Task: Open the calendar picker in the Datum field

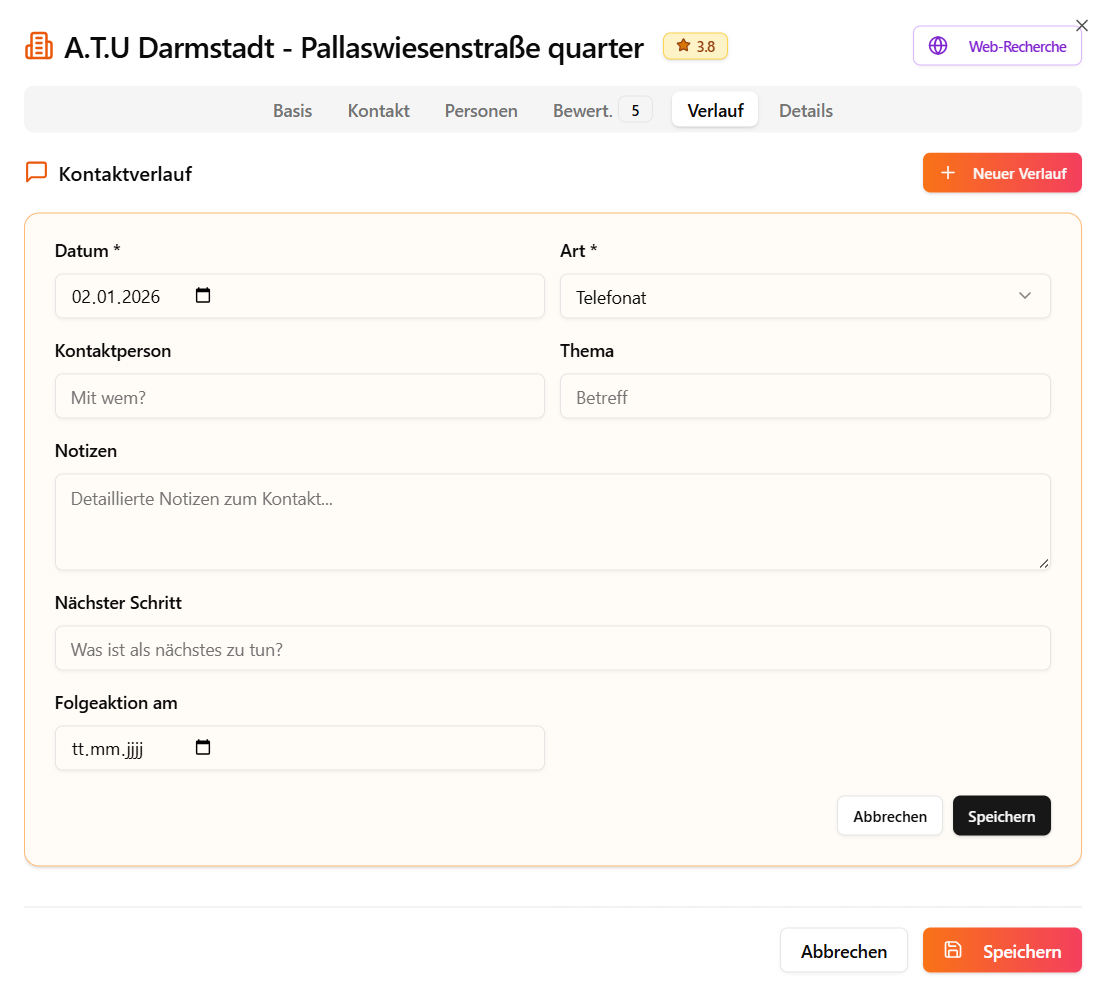Action: (203, 296)
